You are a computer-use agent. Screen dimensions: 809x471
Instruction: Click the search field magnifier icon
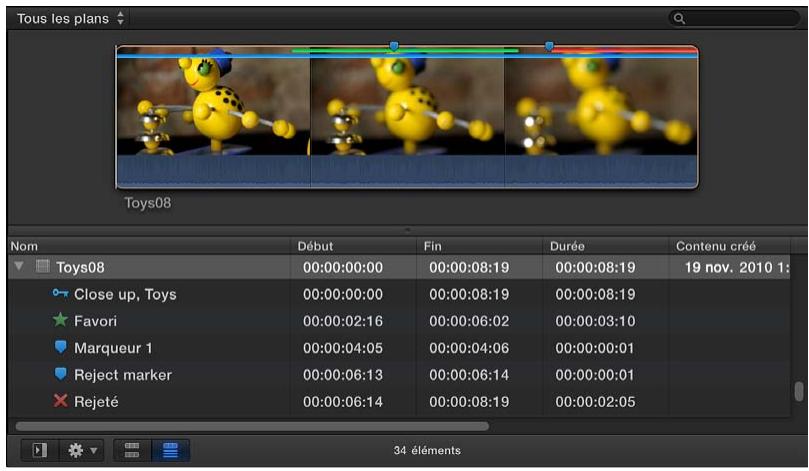point(679,19)
